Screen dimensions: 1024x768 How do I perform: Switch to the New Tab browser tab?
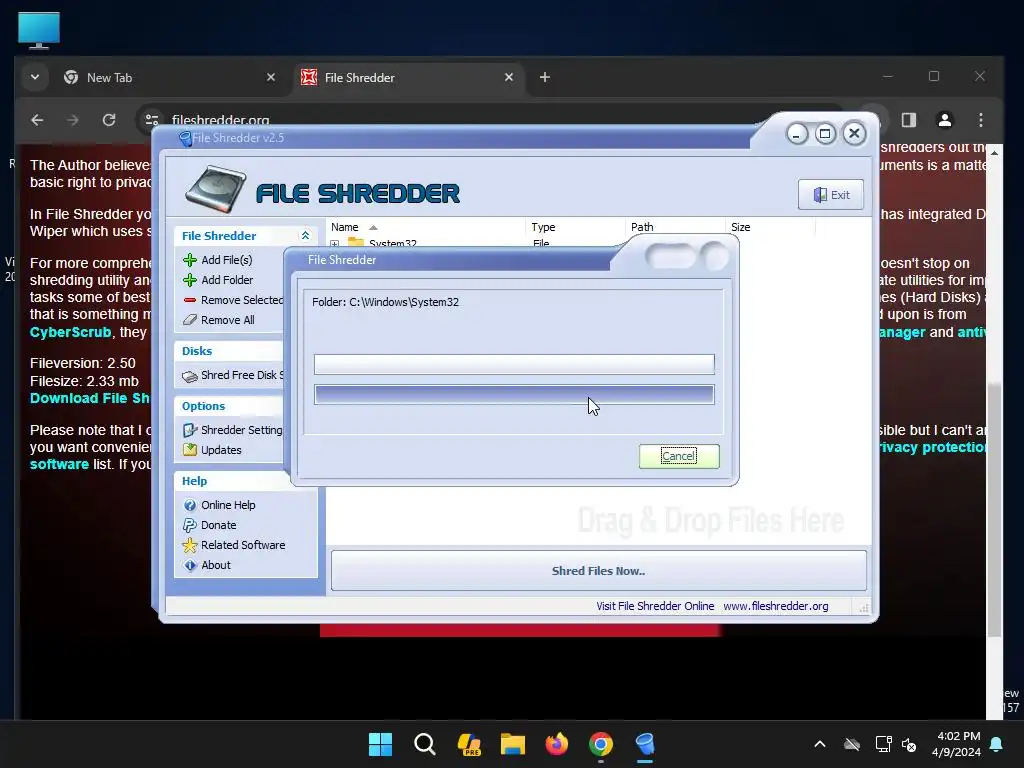(170, 78)
